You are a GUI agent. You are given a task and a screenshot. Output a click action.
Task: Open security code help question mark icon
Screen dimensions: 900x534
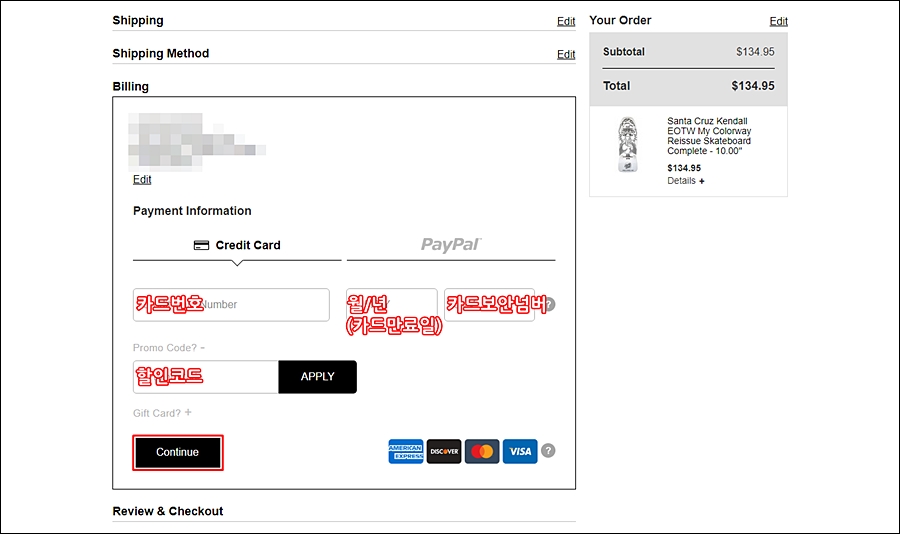[x=549, y=304]
